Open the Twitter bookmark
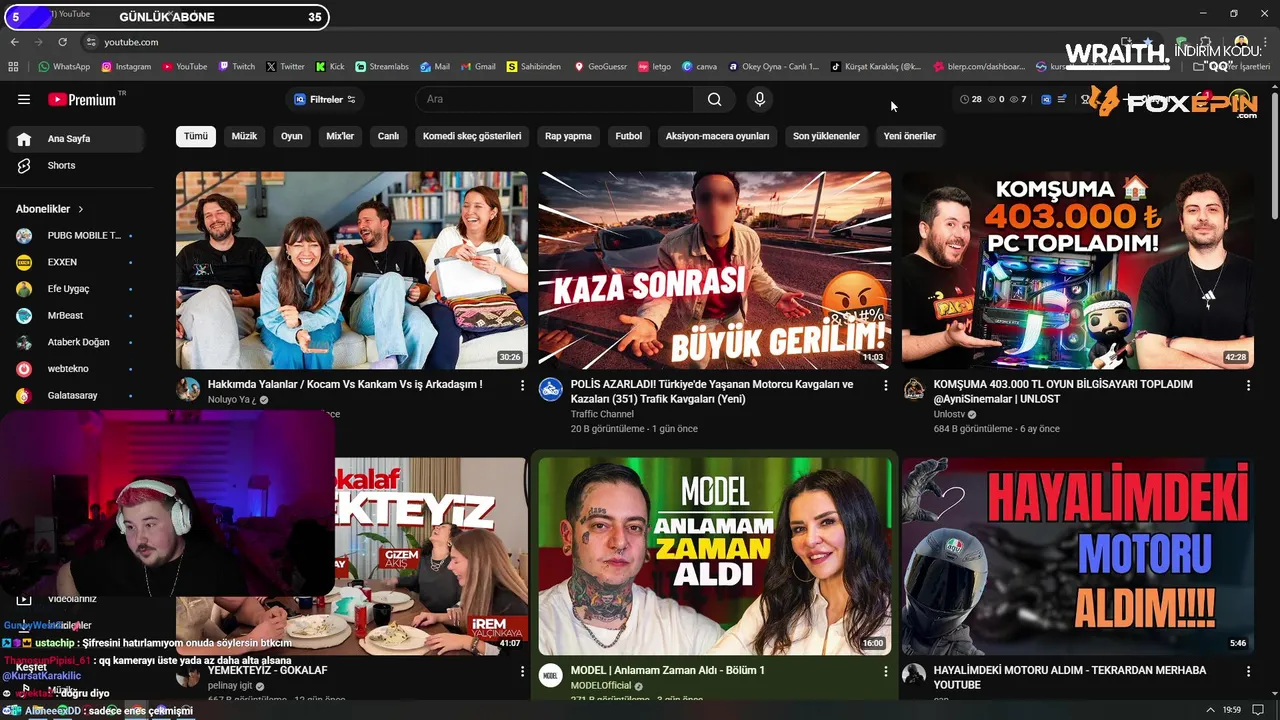This screenshot has width=1280, height=720. [x=285, y=67]
